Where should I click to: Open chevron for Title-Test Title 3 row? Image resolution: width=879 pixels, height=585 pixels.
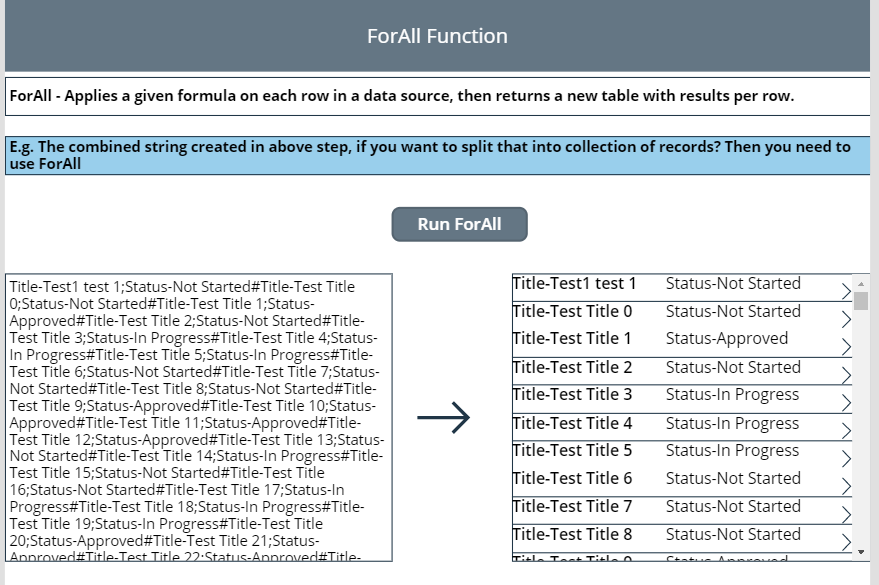click(846, 402)
